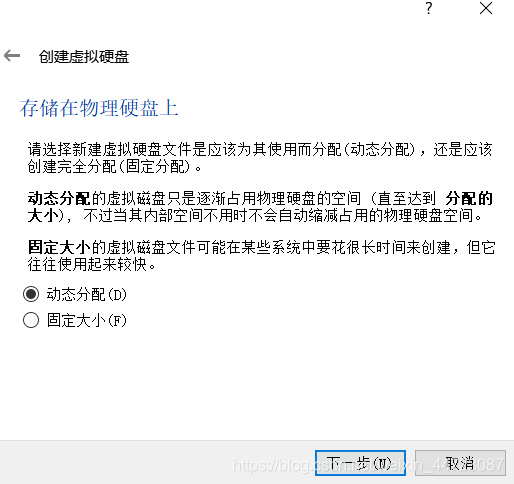This screenshot has height=484, width=514.
Task: Click the 固定大小(F) option label text
Action: [87, 320]
